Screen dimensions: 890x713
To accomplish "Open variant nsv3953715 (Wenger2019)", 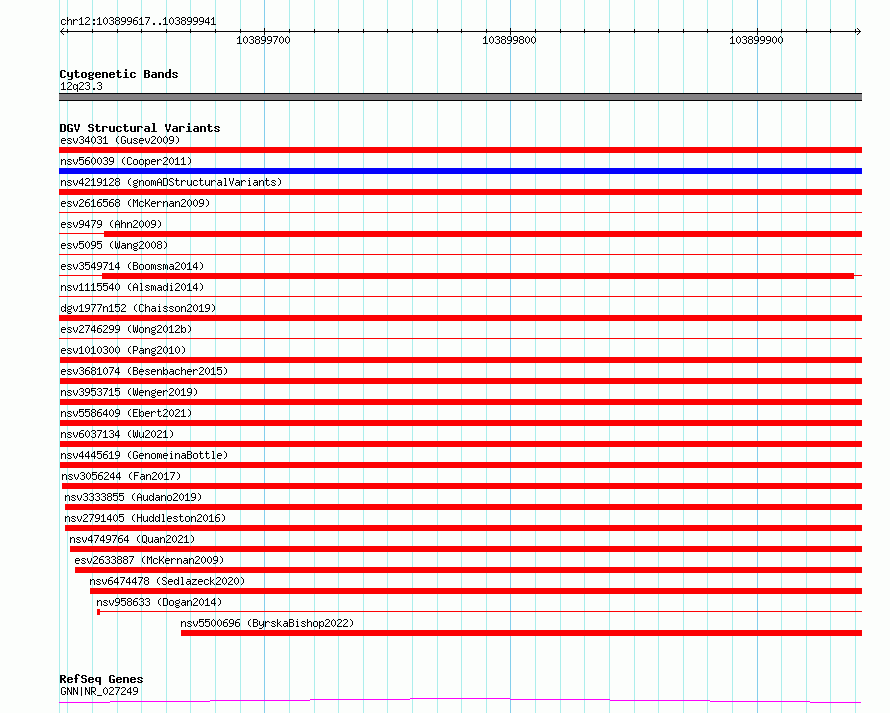I will (x=129, y=392).
